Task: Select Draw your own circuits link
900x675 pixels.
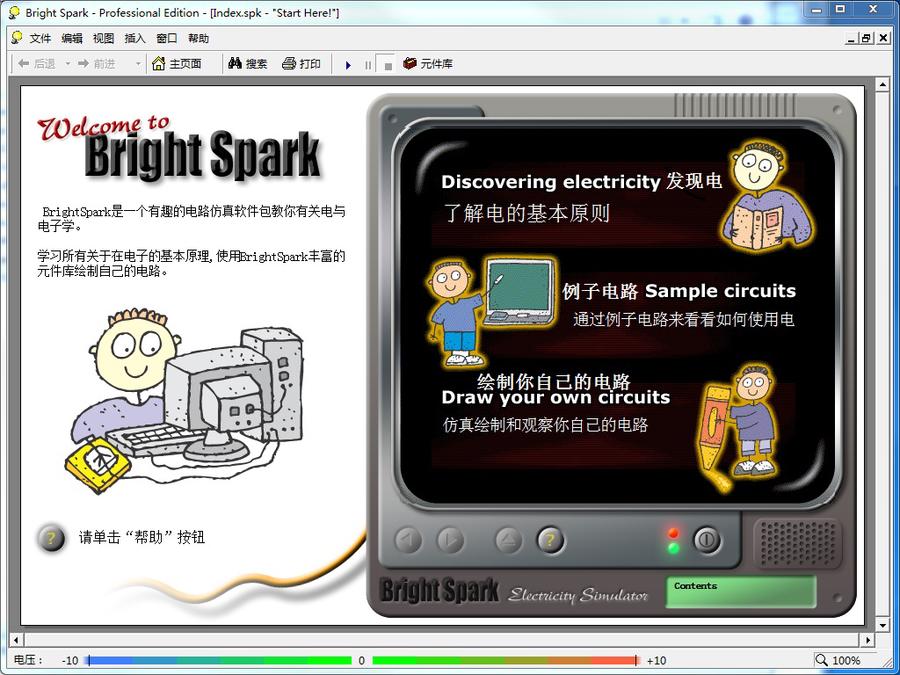Action: pyautogui.click(x=555, y=397)
